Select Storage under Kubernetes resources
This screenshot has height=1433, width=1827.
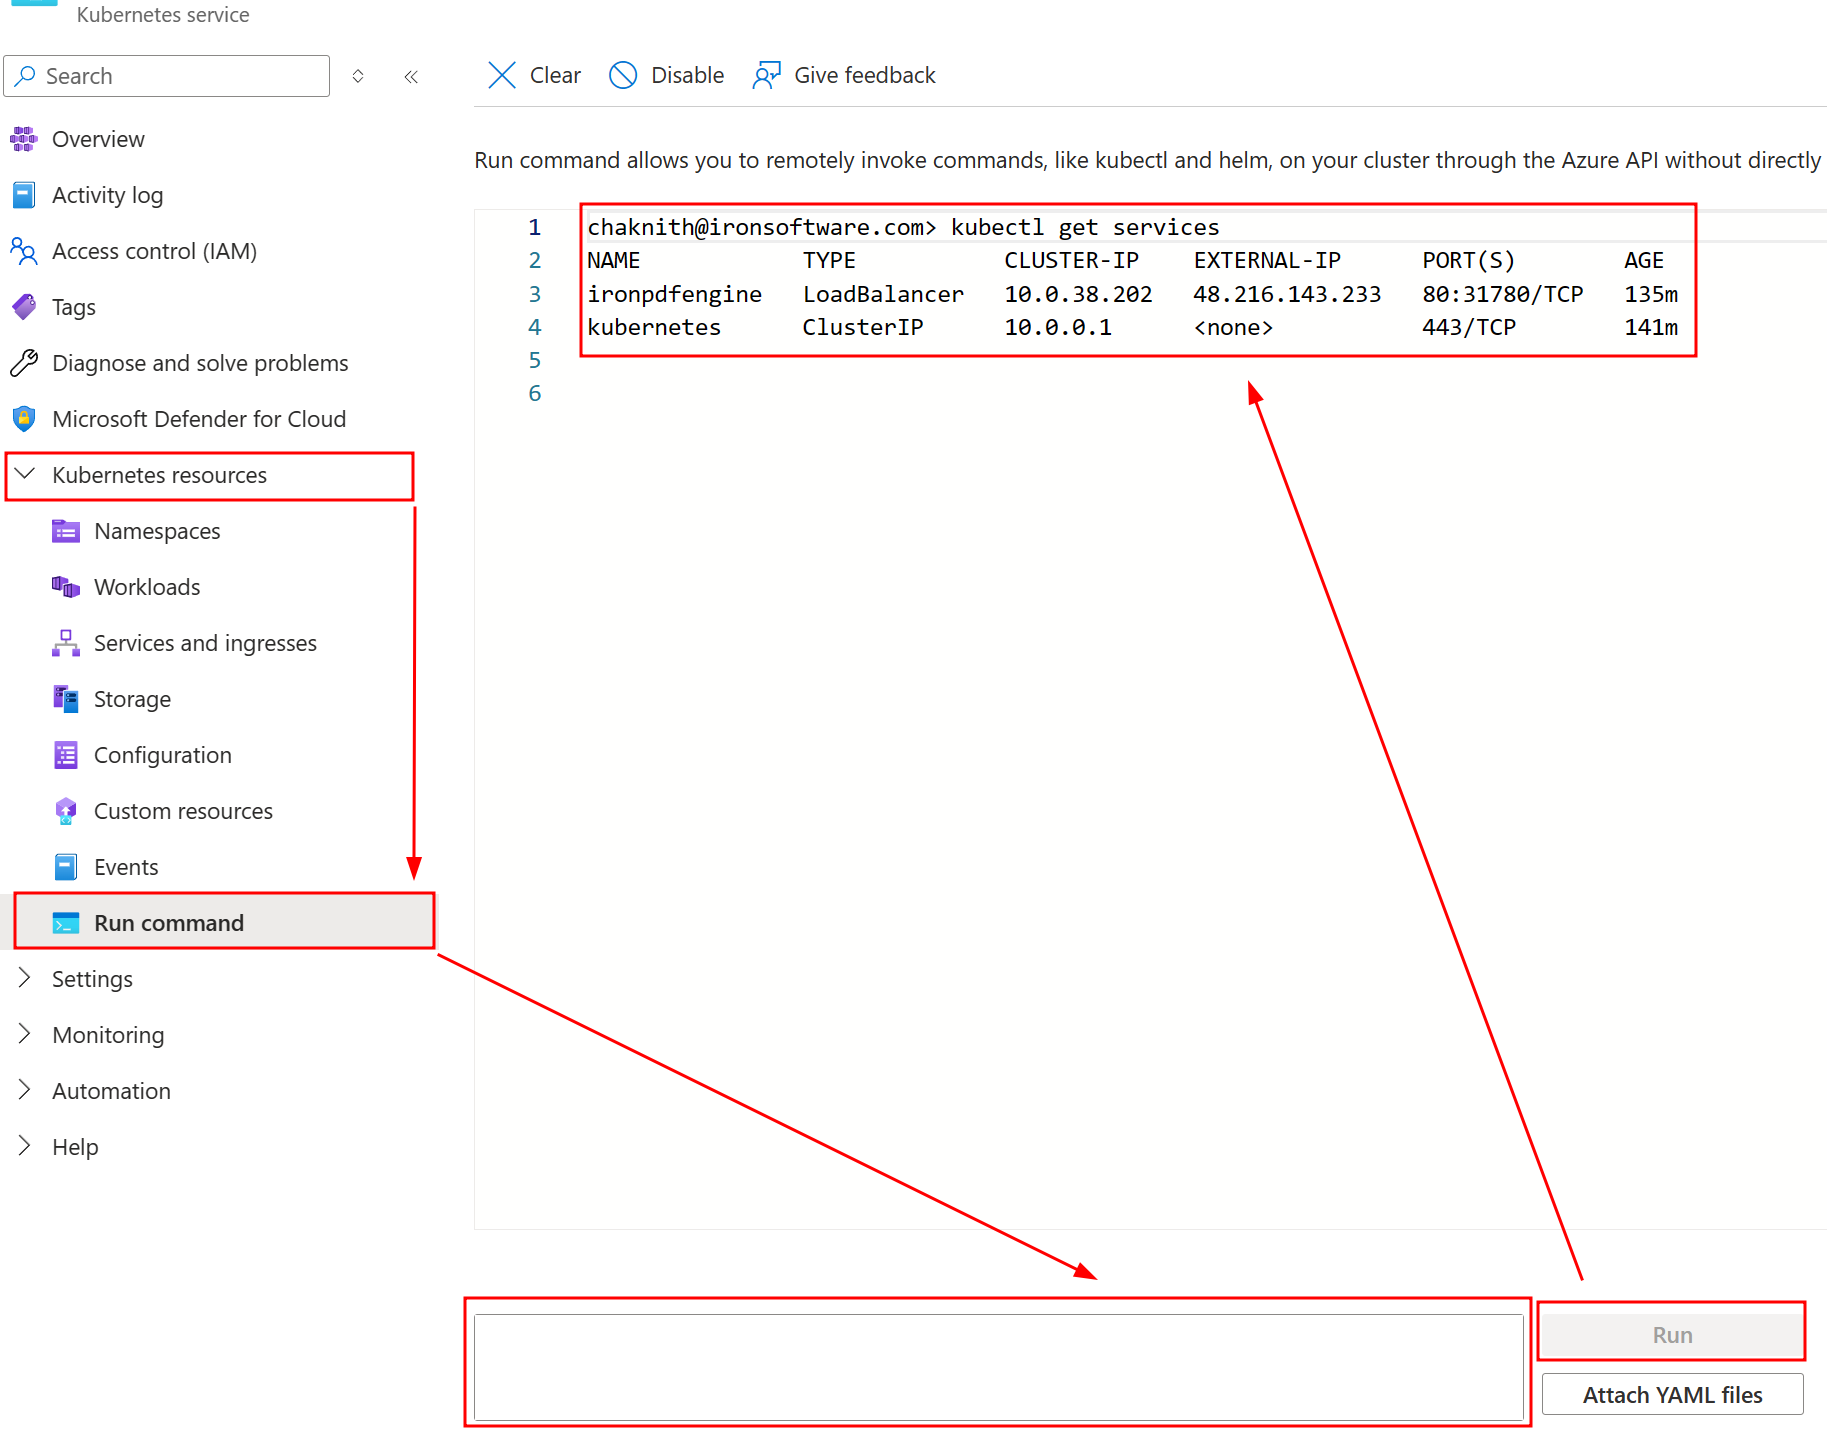pyautogui.click(x=132, y=699)
